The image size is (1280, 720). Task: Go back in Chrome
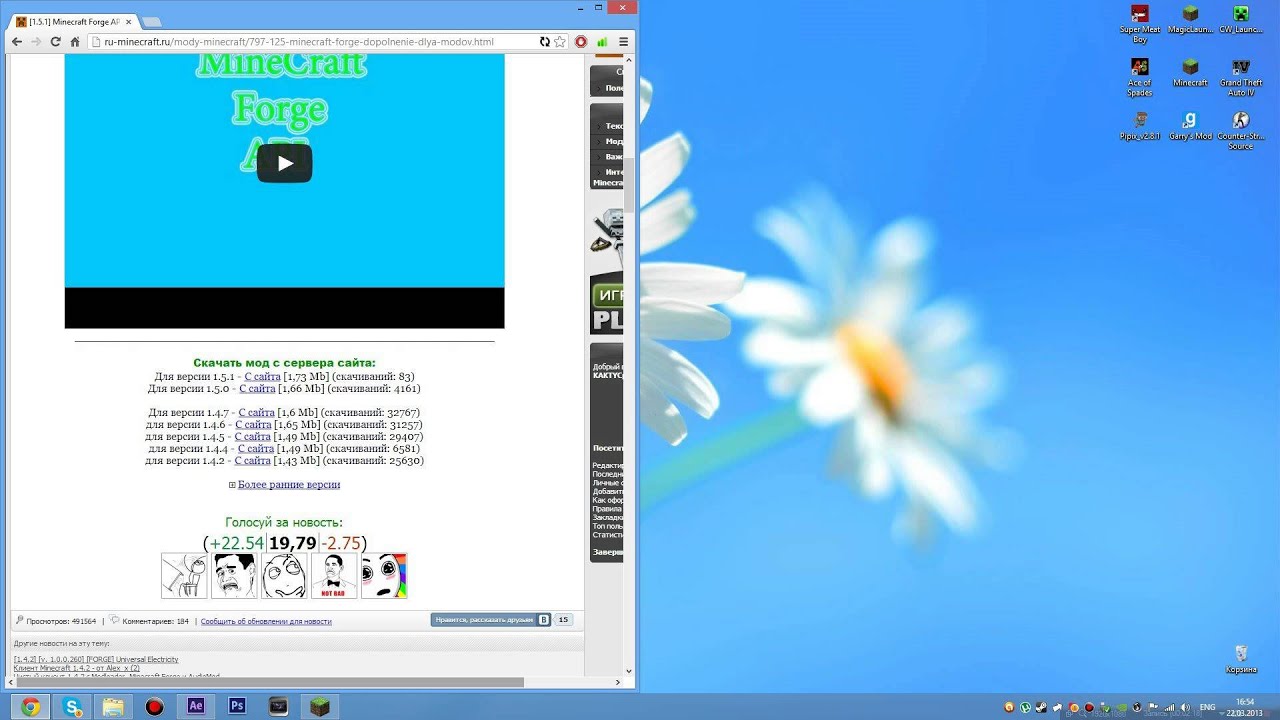click(17, 42)
